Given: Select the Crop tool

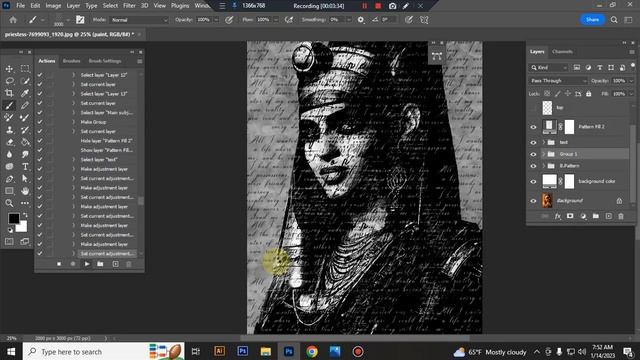Looking at the screenshot, I should [9, 93].
